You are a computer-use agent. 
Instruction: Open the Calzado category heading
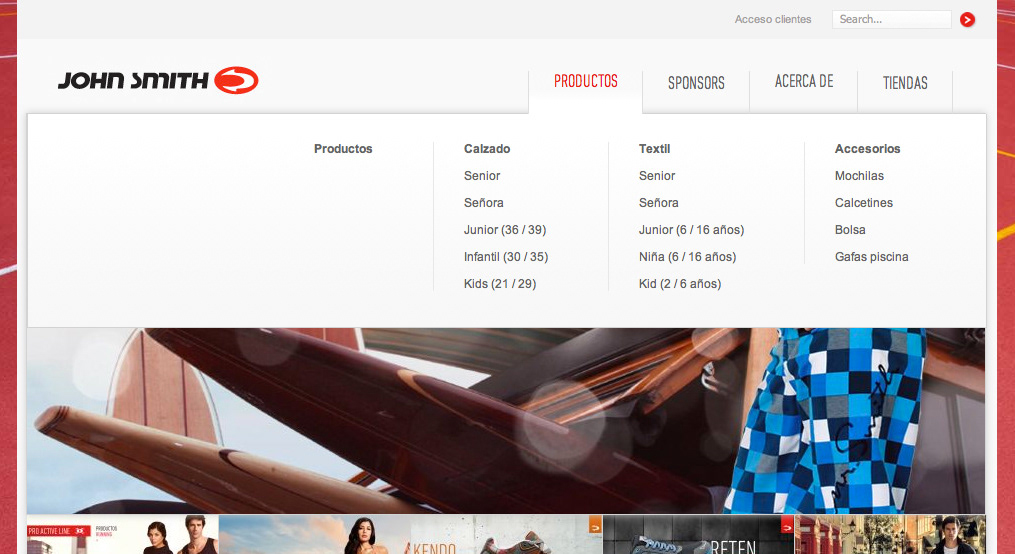487,149
